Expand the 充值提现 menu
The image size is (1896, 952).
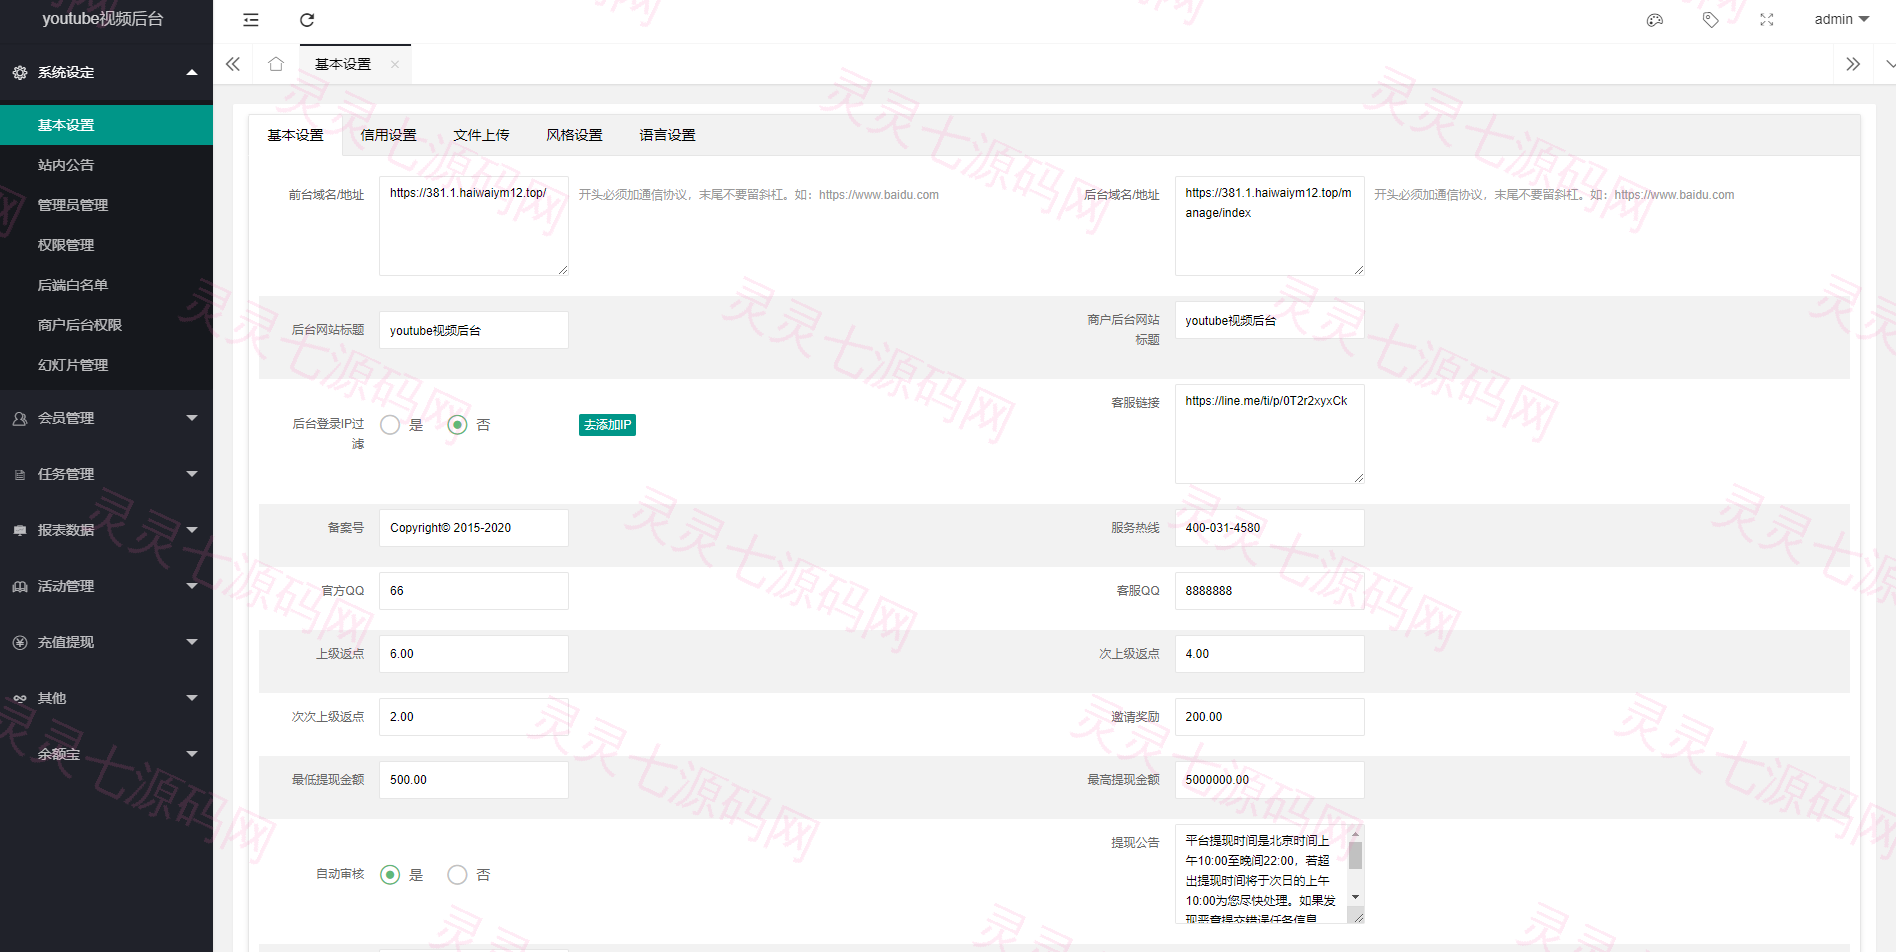tap(192, 642)
